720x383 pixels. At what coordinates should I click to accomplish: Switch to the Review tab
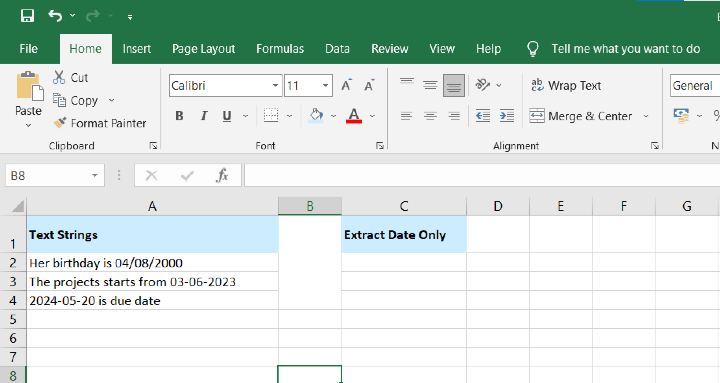(x=390, y=49)
